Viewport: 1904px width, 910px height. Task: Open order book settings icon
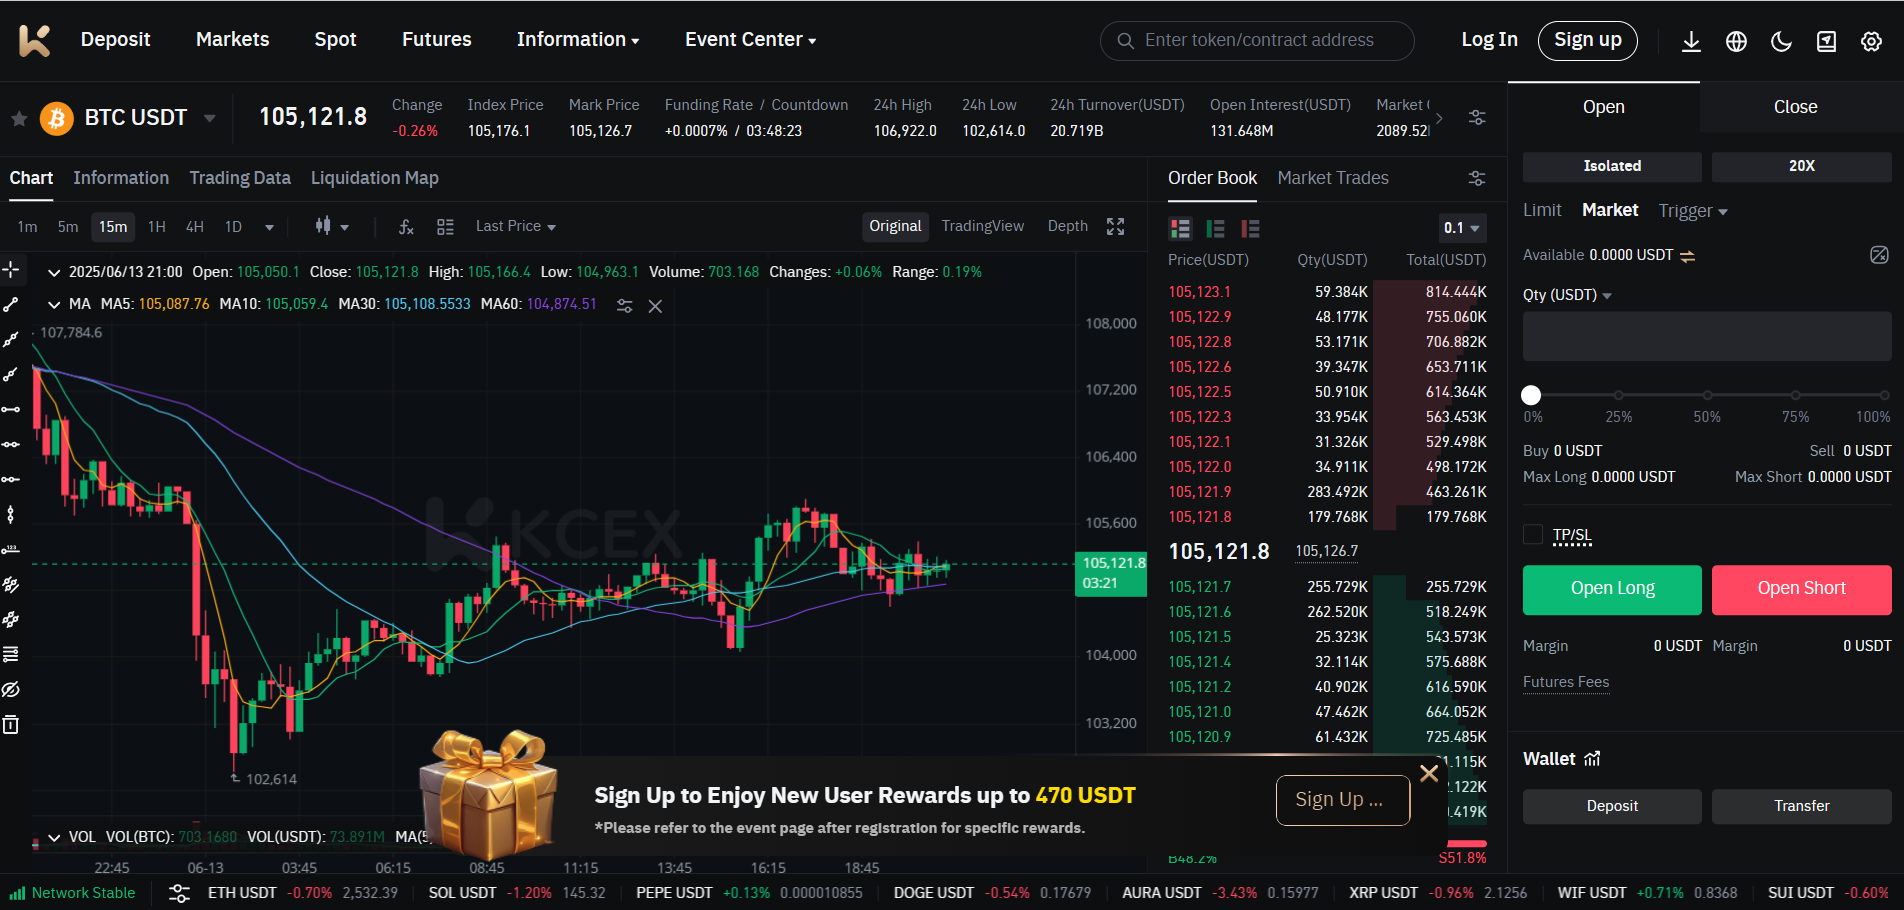pos(1477,178)
